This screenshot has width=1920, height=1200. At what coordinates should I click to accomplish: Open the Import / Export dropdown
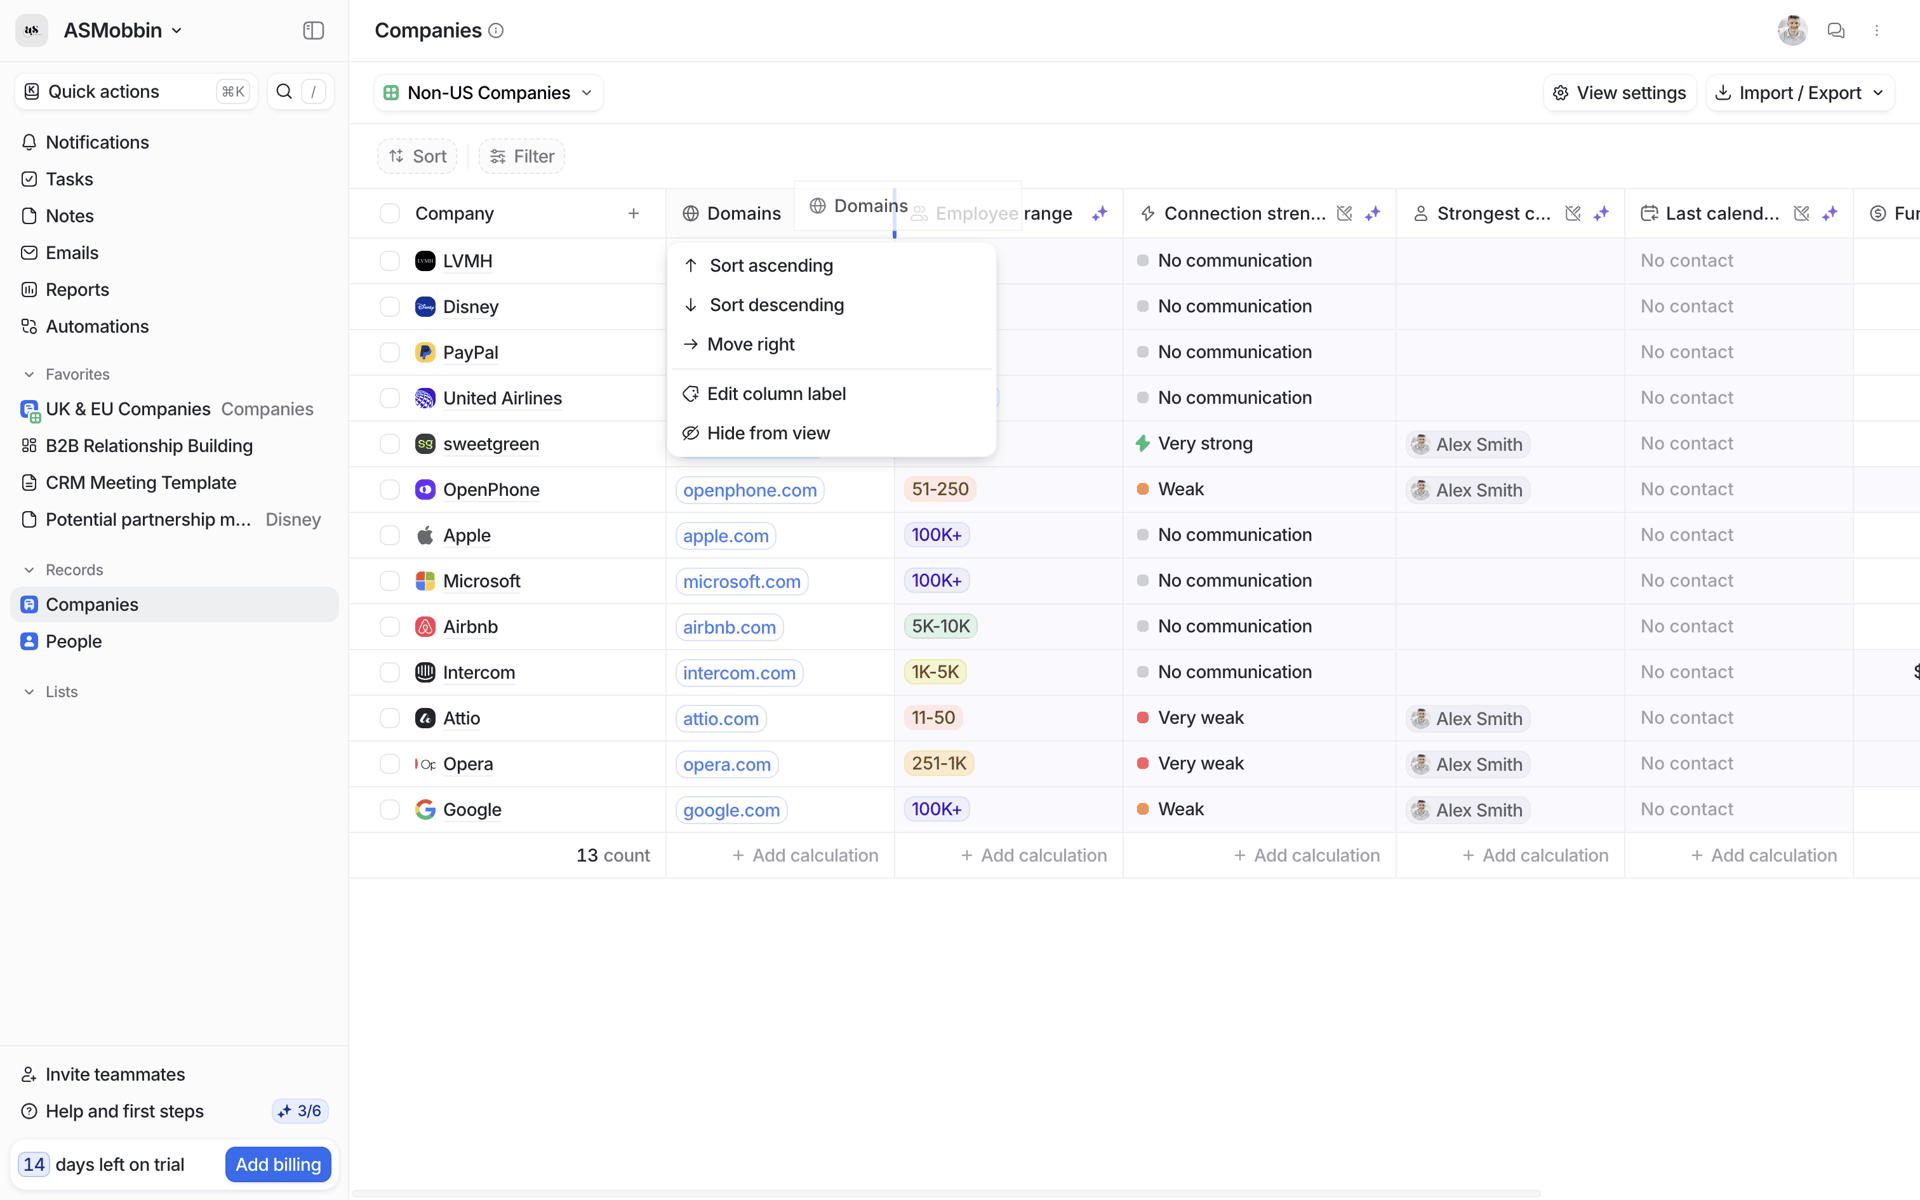click(1800, 92)
